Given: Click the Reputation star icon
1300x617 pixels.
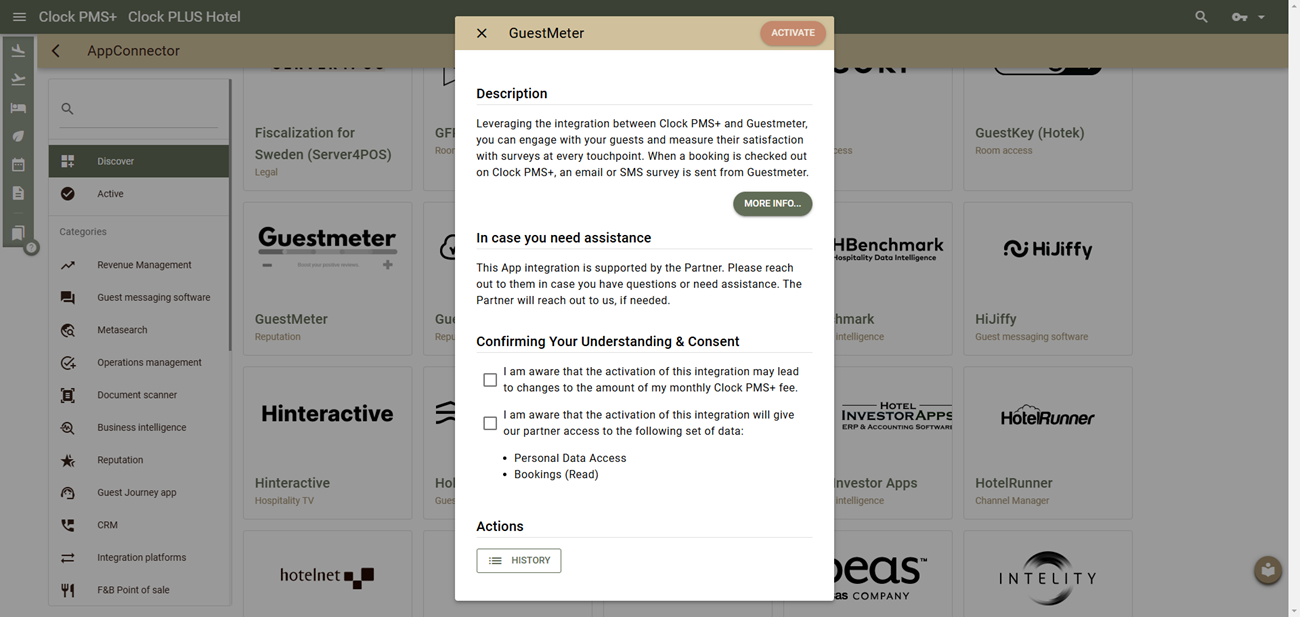Looking at the screenshot, I should [x=68, y=460].
